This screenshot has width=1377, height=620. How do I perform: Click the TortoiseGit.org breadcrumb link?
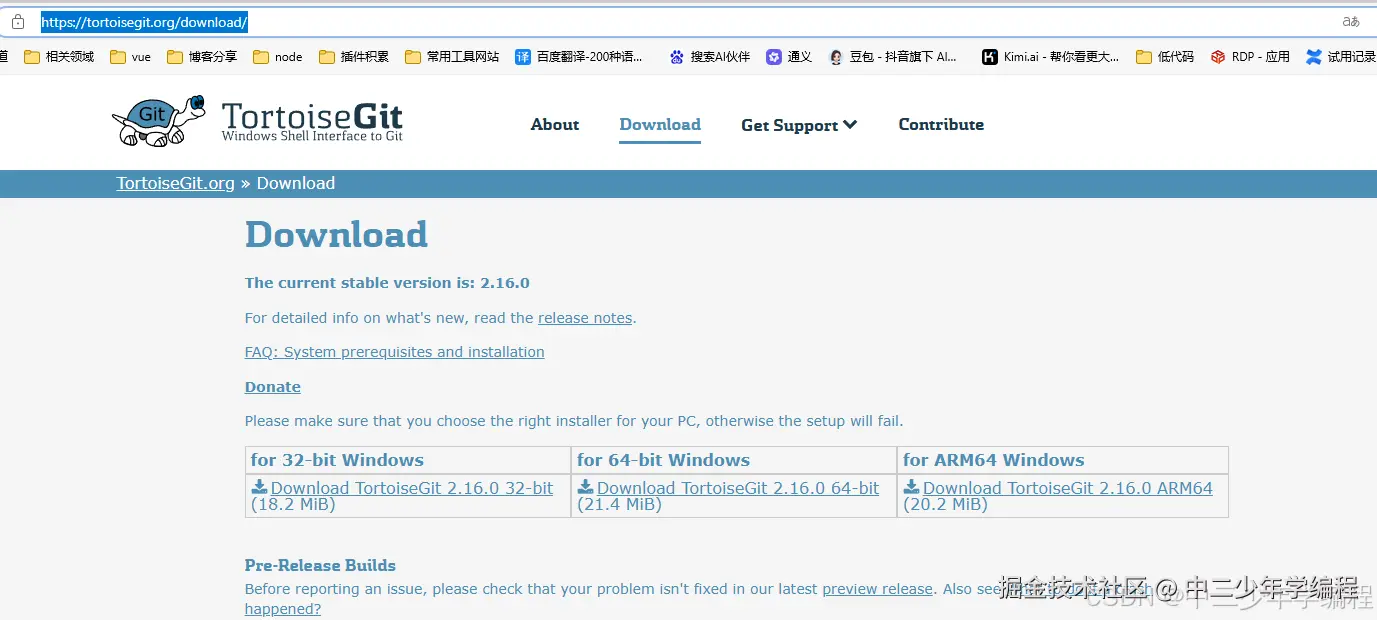coord(176,183)
